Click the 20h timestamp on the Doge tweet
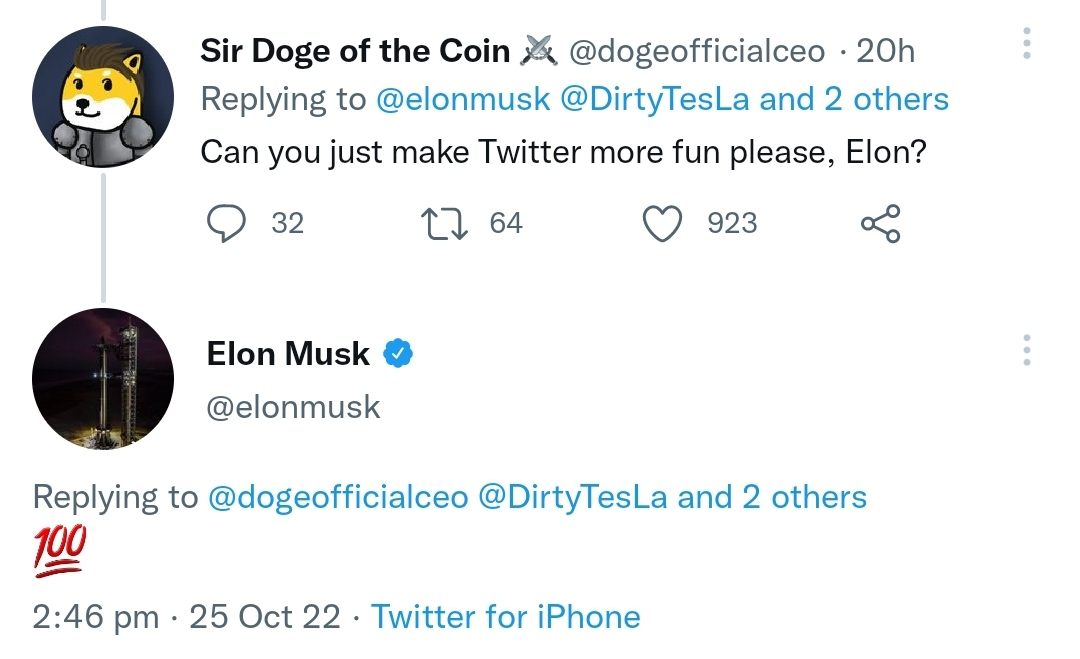The height and width of the screenshot is (659, 1080). (x=885, y=51)
